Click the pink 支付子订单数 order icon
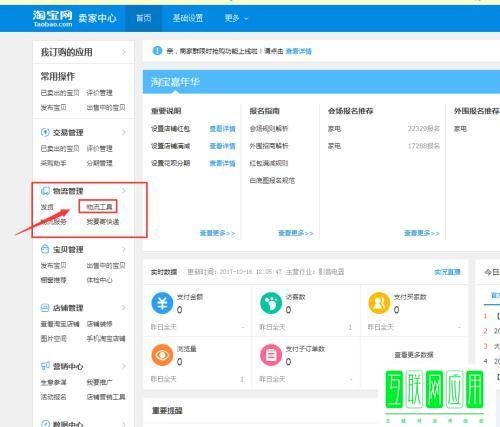Viewport: 500px width, 427px height. 271,355
